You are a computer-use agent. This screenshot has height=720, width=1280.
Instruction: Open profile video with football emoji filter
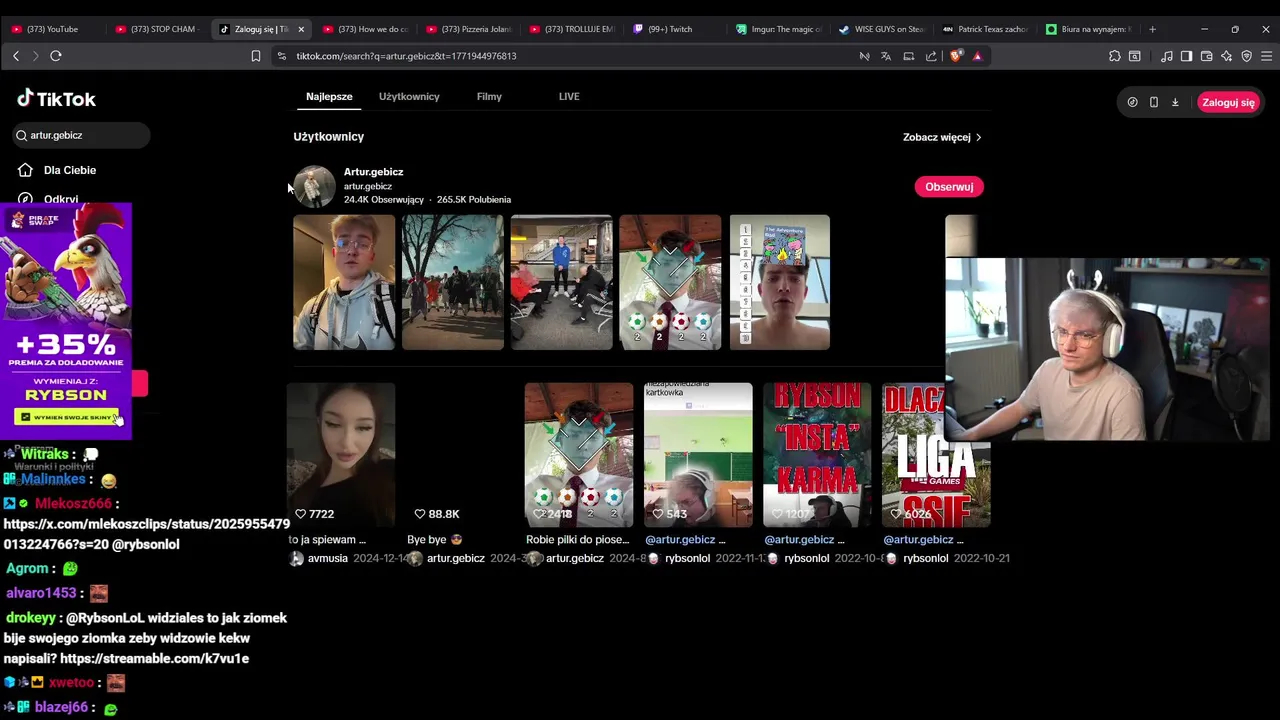coord(670,282)
